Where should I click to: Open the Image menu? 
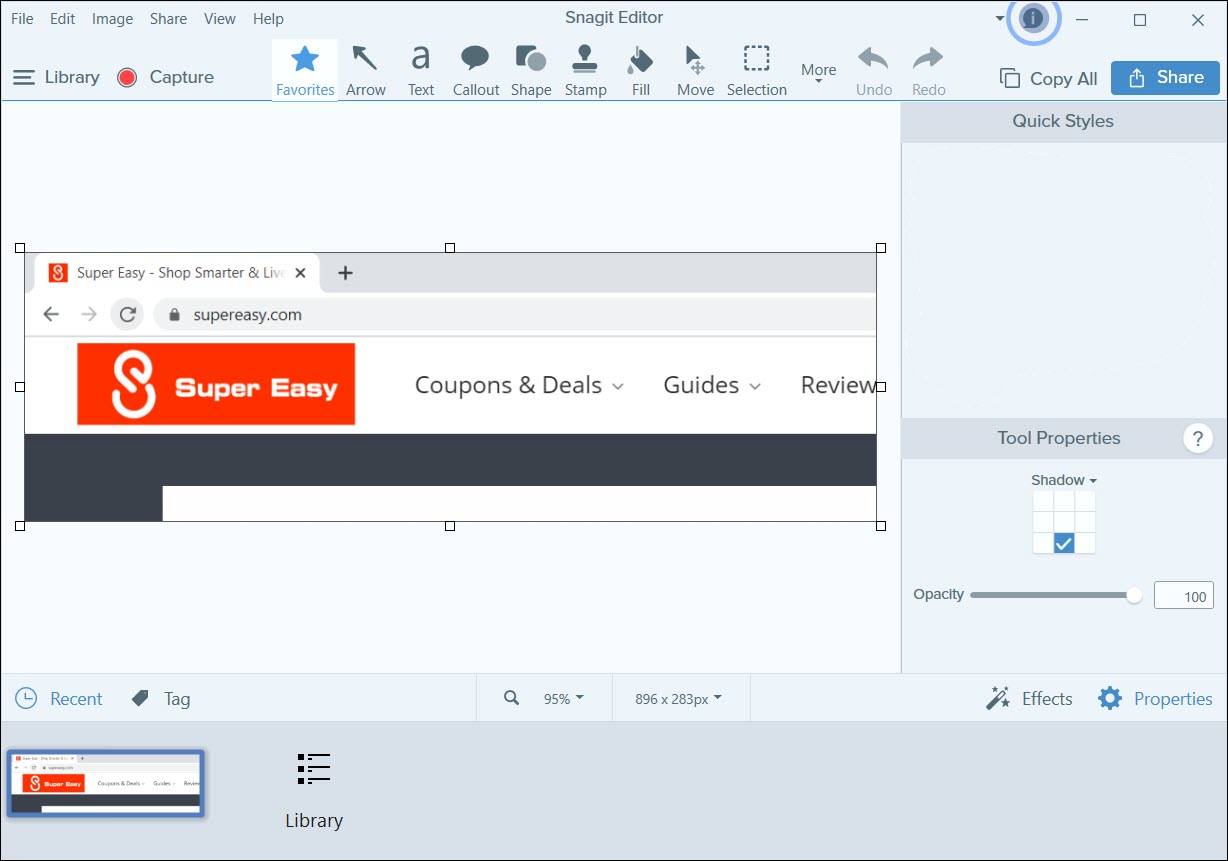[x=112, y=18]
